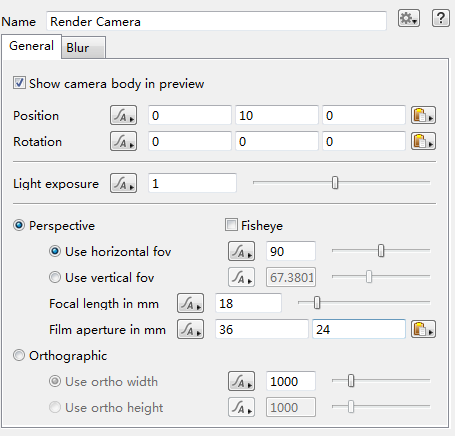This screenshot has width=455, height=436.
Task: Click the Light exposure slider handle
Action: click(335, 183)
